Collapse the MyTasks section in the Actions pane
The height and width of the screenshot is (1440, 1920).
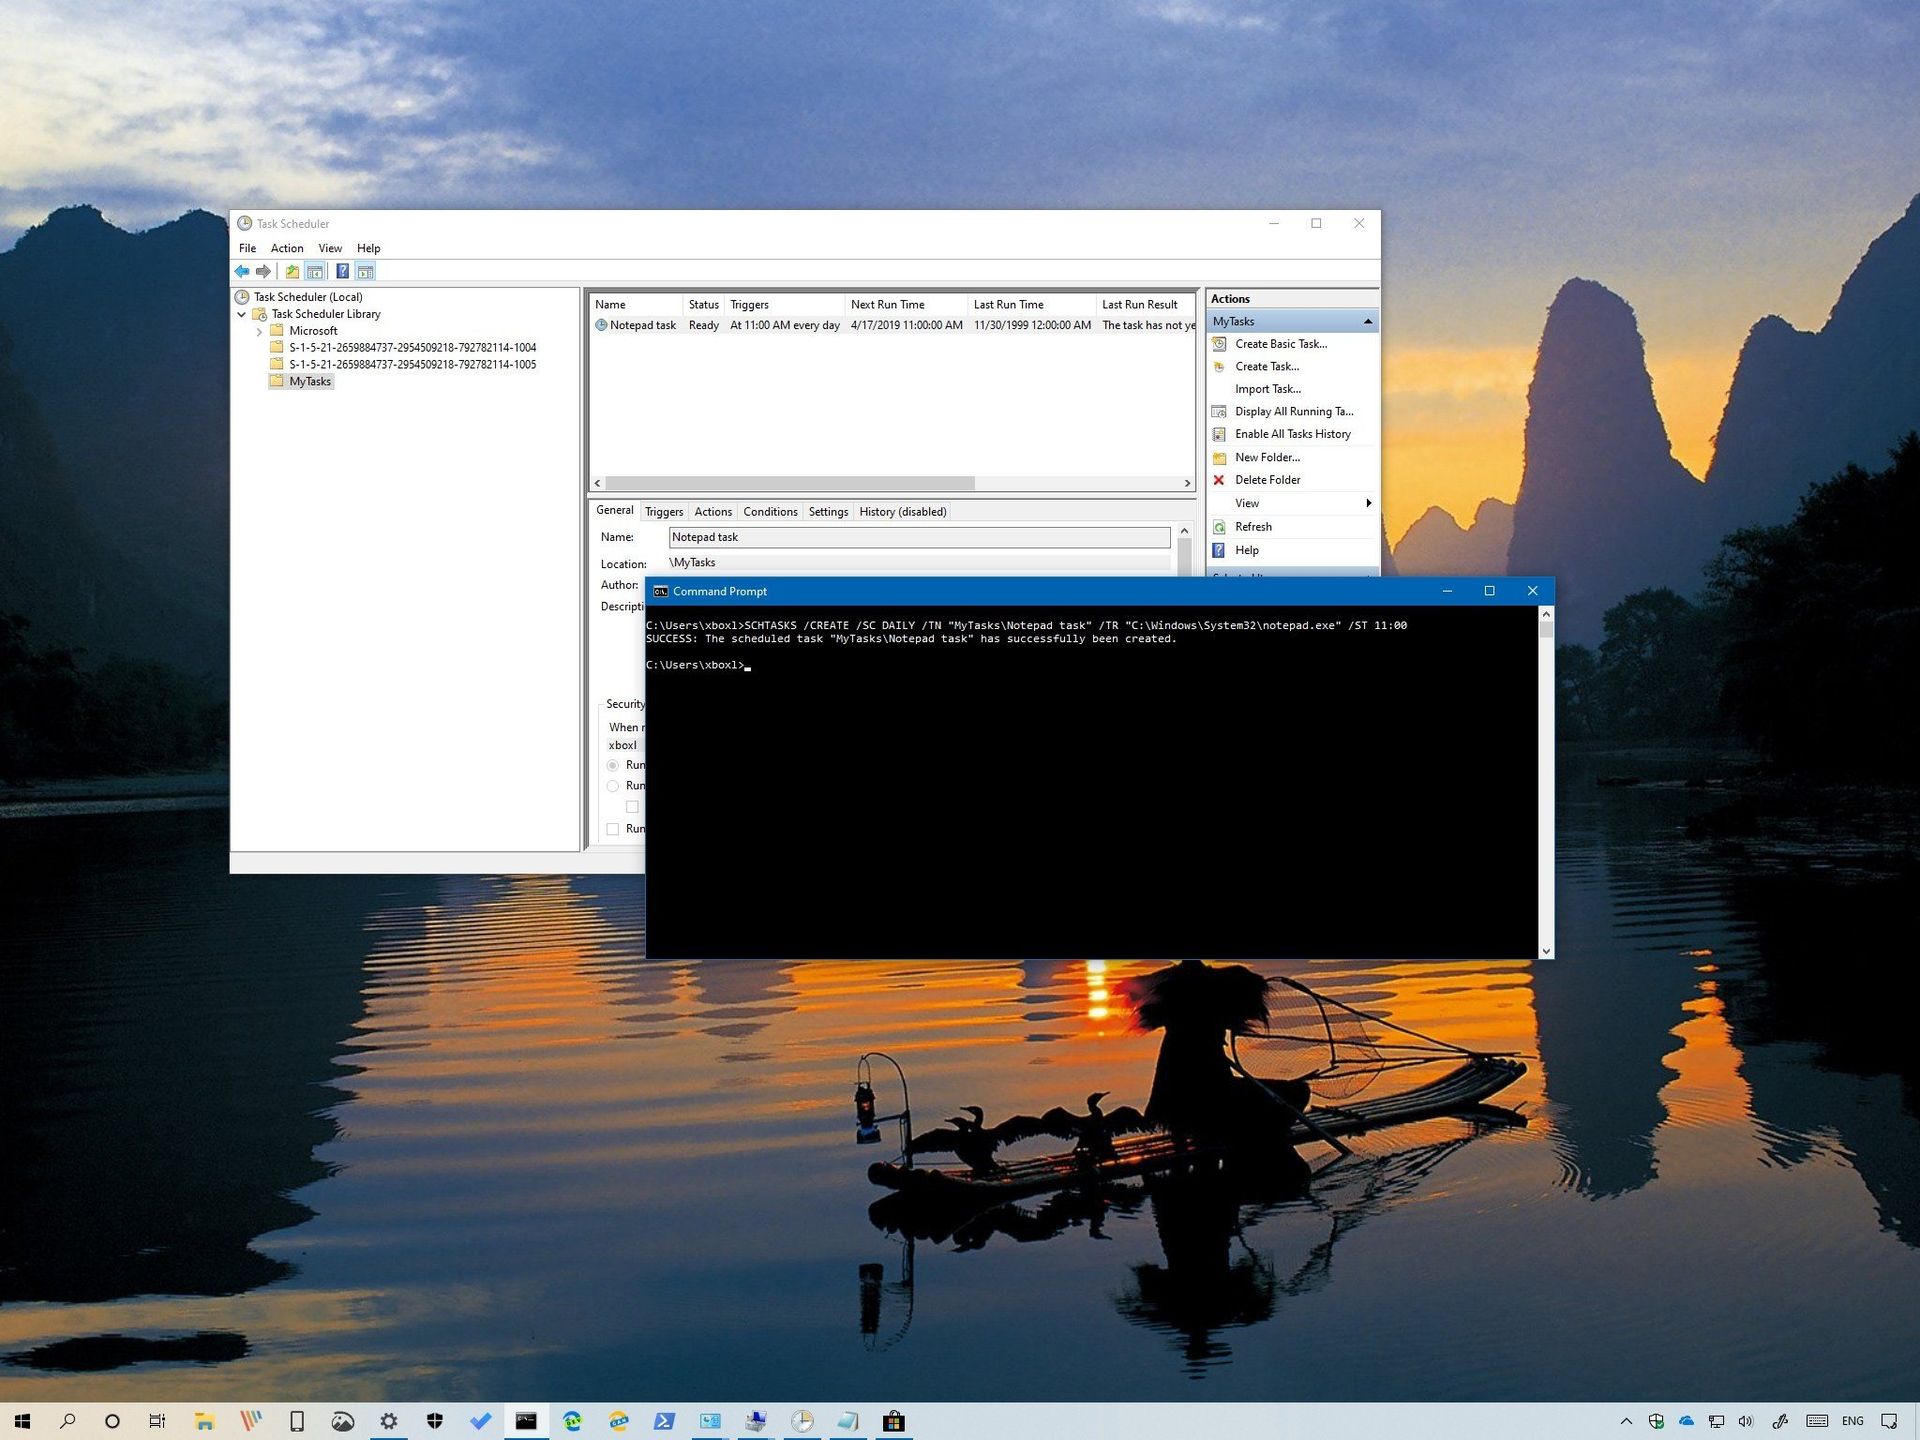(x=1368, y=321)
